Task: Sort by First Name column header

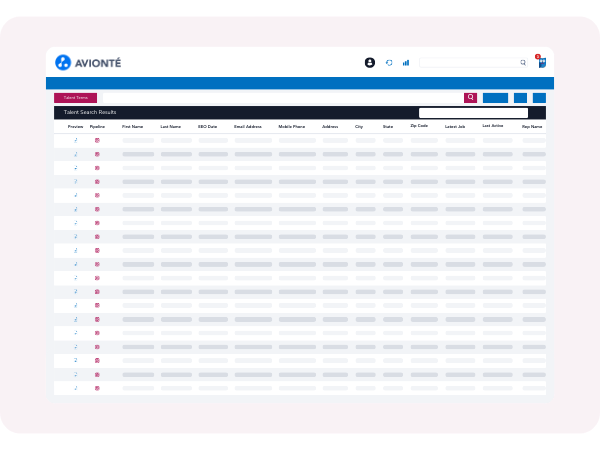Action: tap(133, 127)
